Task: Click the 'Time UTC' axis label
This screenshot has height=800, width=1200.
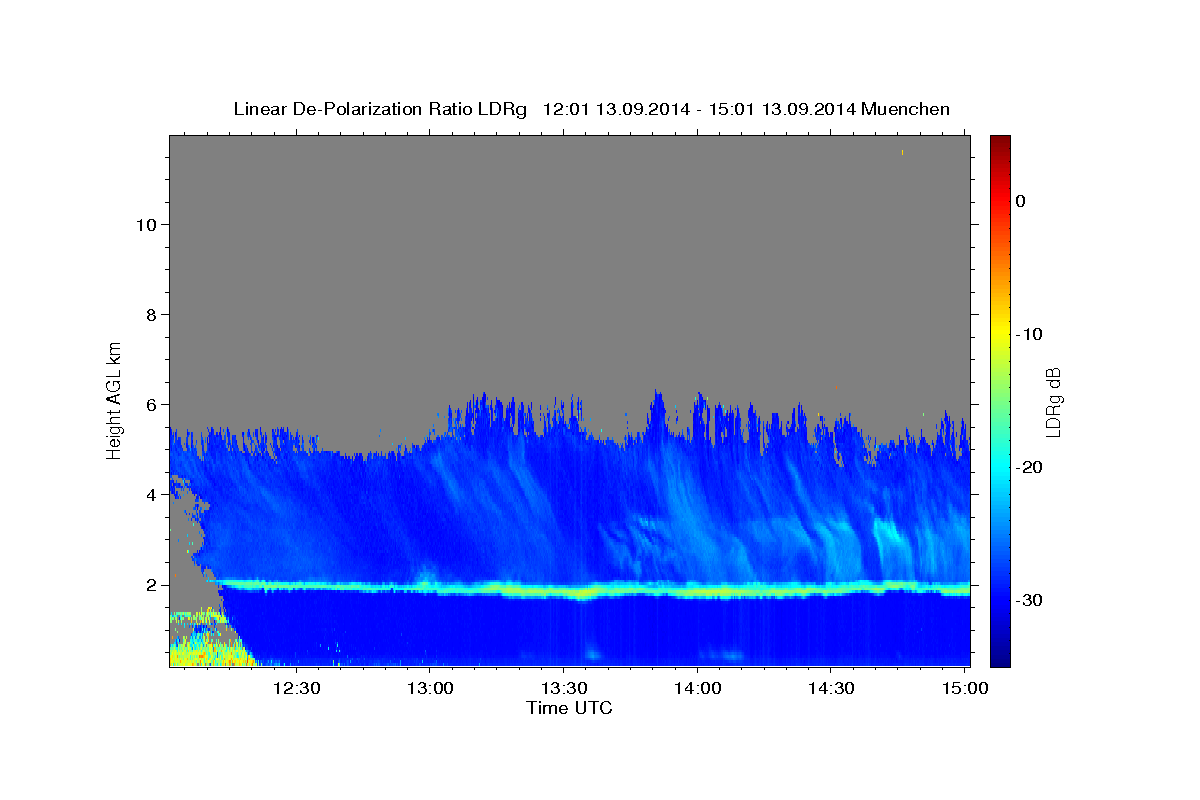Action: point(569,708)
